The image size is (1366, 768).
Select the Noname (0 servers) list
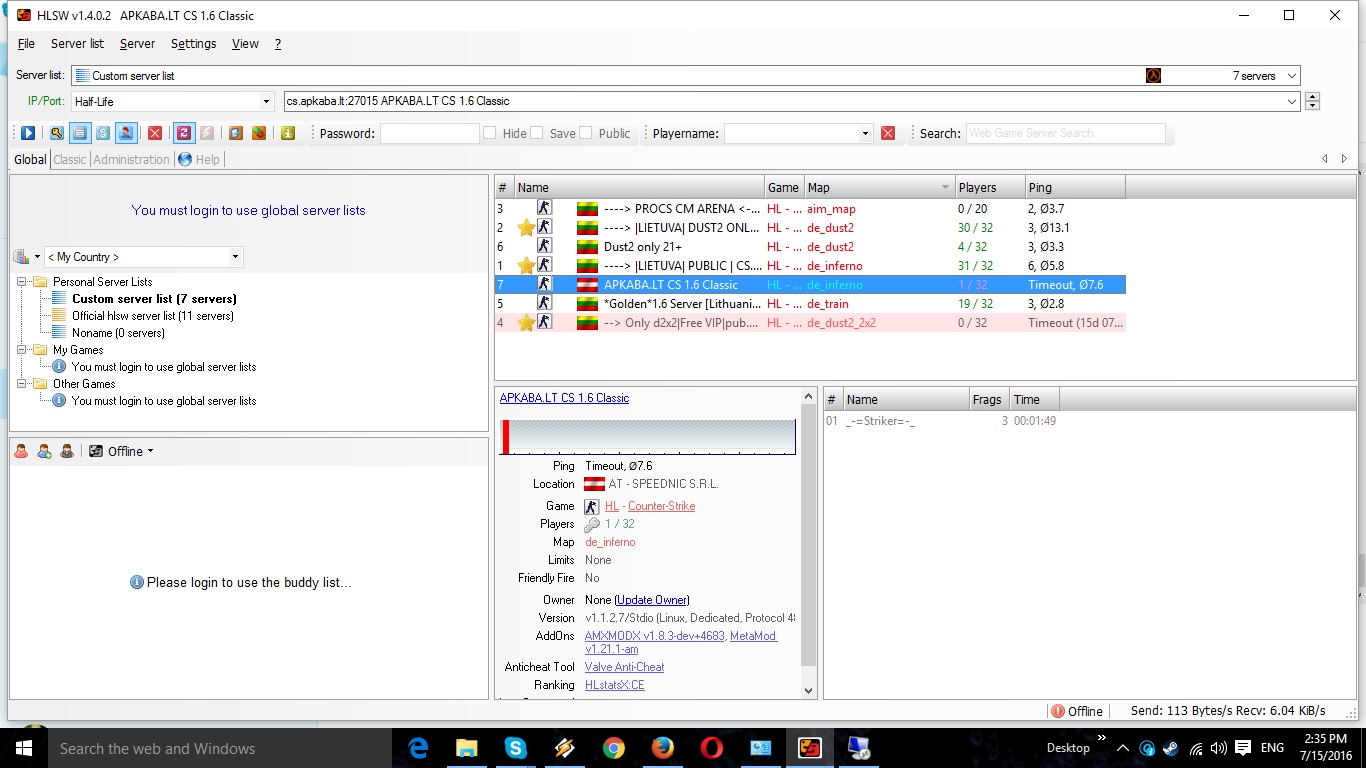click(118, 333)
